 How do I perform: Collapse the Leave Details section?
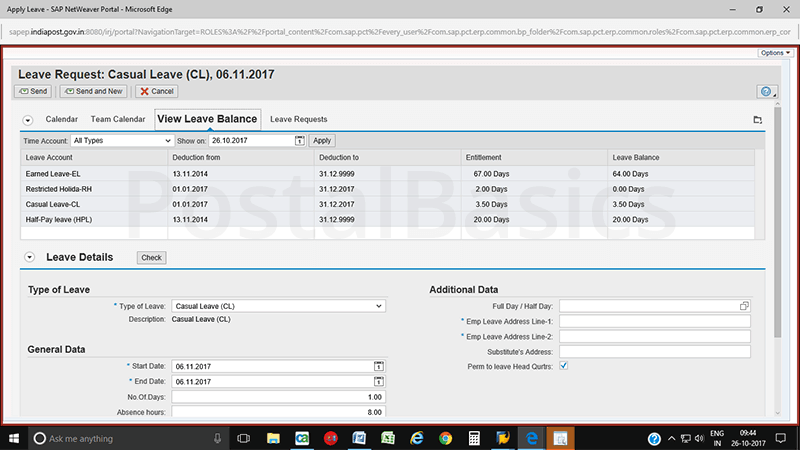(29, 257)
